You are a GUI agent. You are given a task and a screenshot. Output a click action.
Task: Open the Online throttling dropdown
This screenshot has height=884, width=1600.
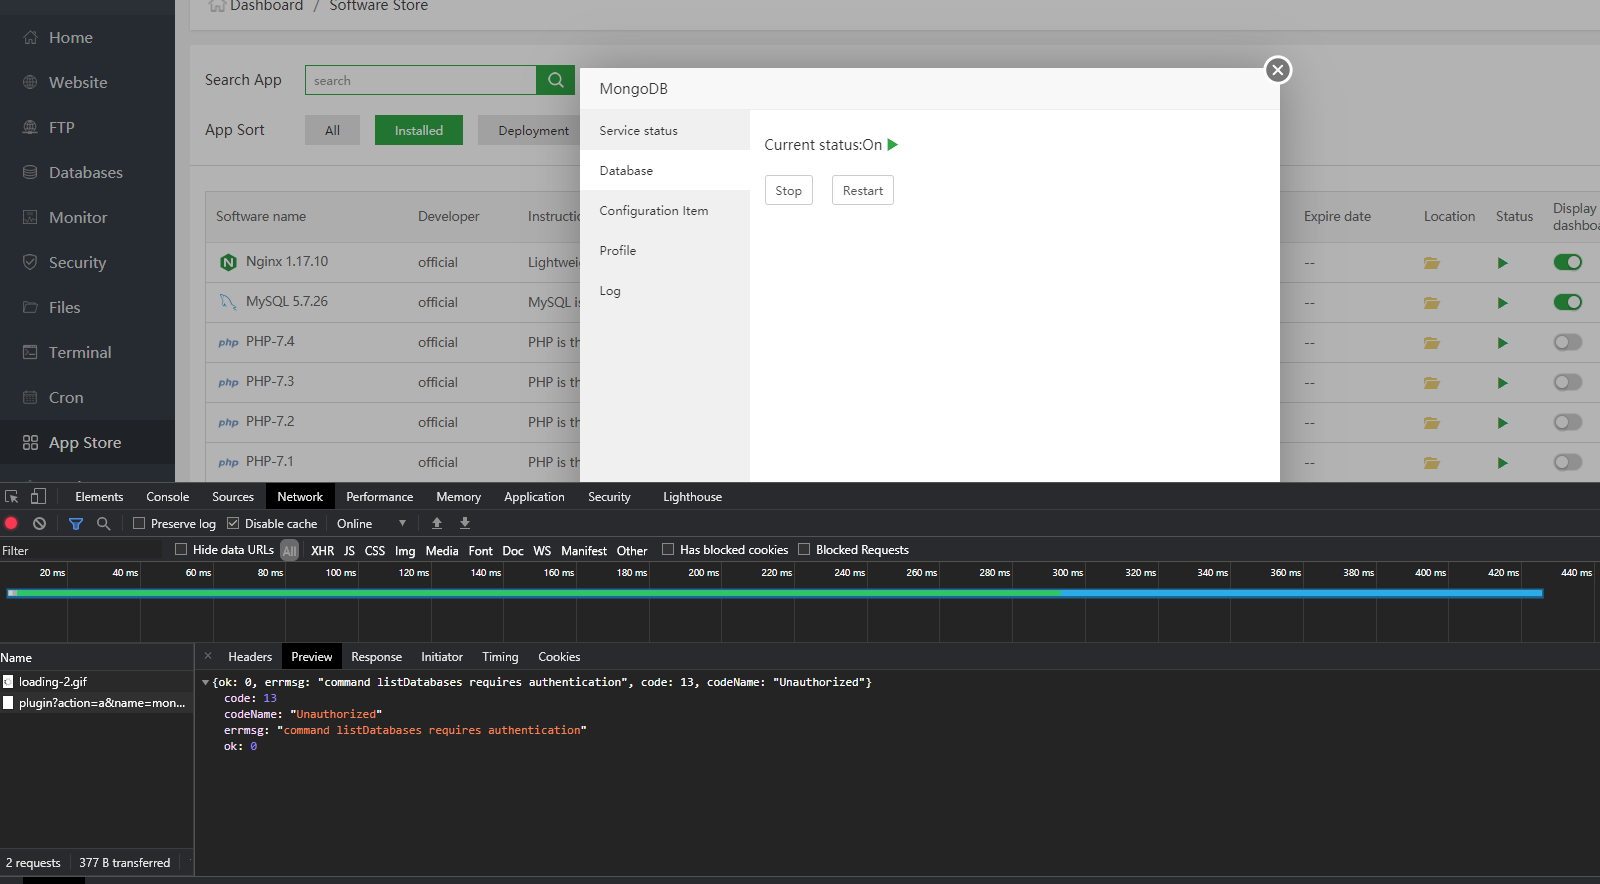pos(371,523)
